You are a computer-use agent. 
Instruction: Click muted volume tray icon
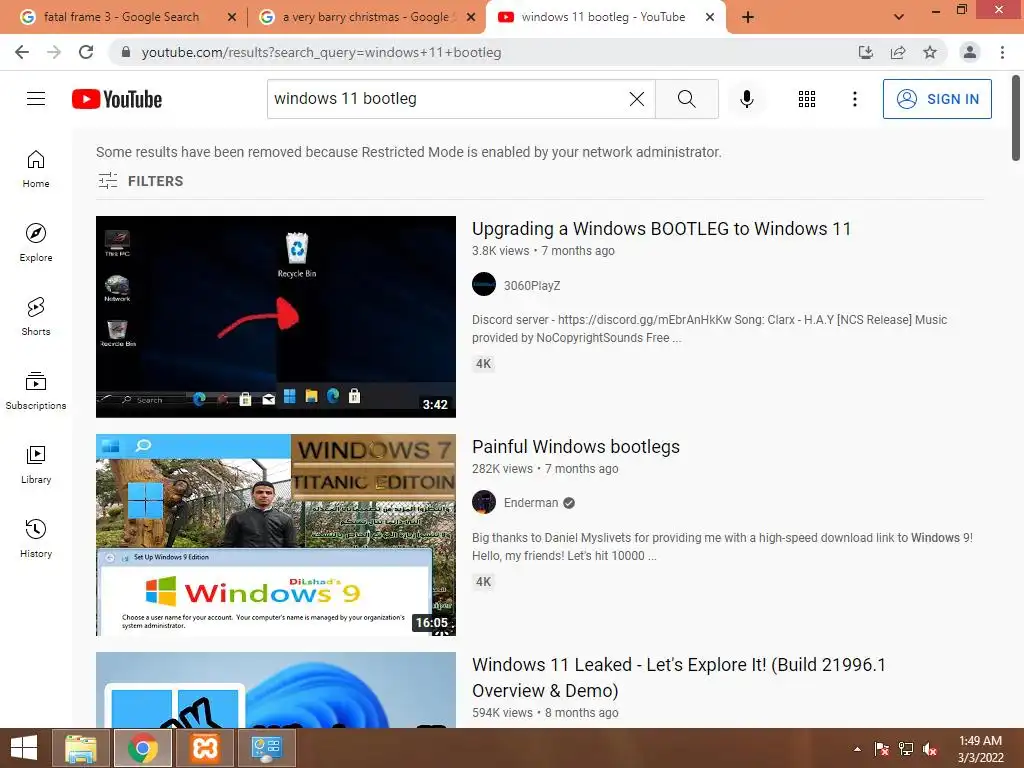coord(930,749)
